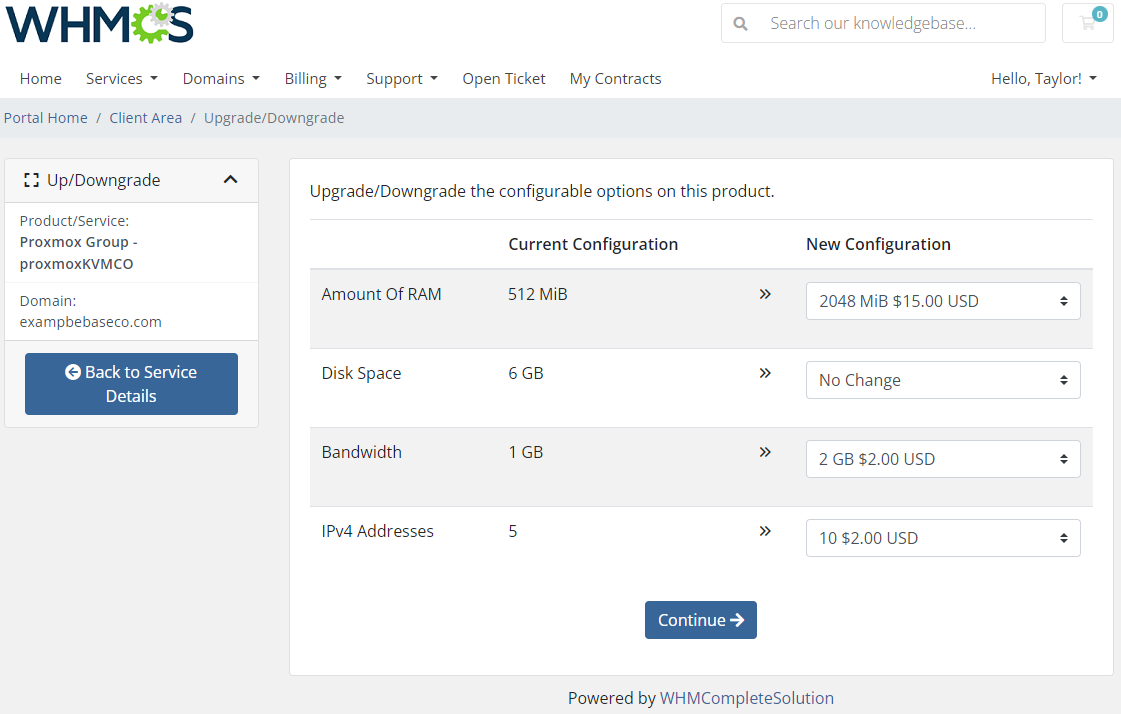Click the 'Amount Of RAM' label

381,294
